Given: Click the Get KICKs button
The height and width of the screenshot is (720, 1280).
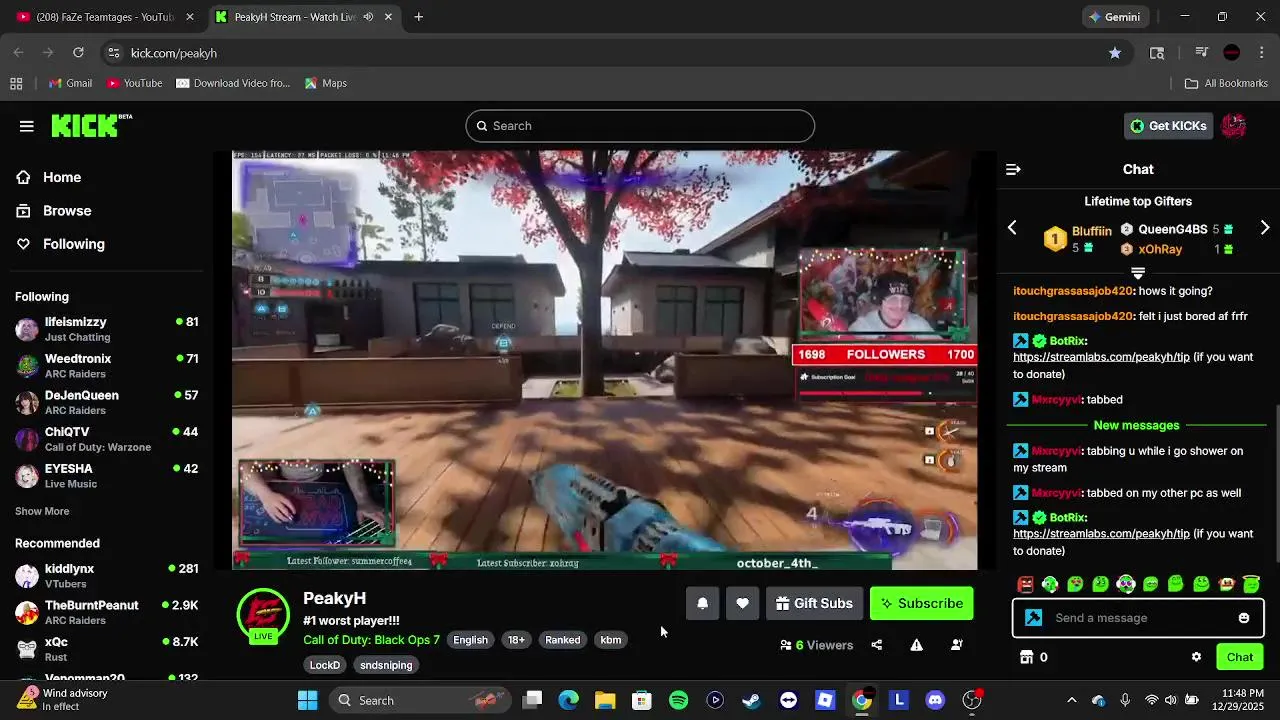Looking at the screenshot, I should tap(1168, 126).
